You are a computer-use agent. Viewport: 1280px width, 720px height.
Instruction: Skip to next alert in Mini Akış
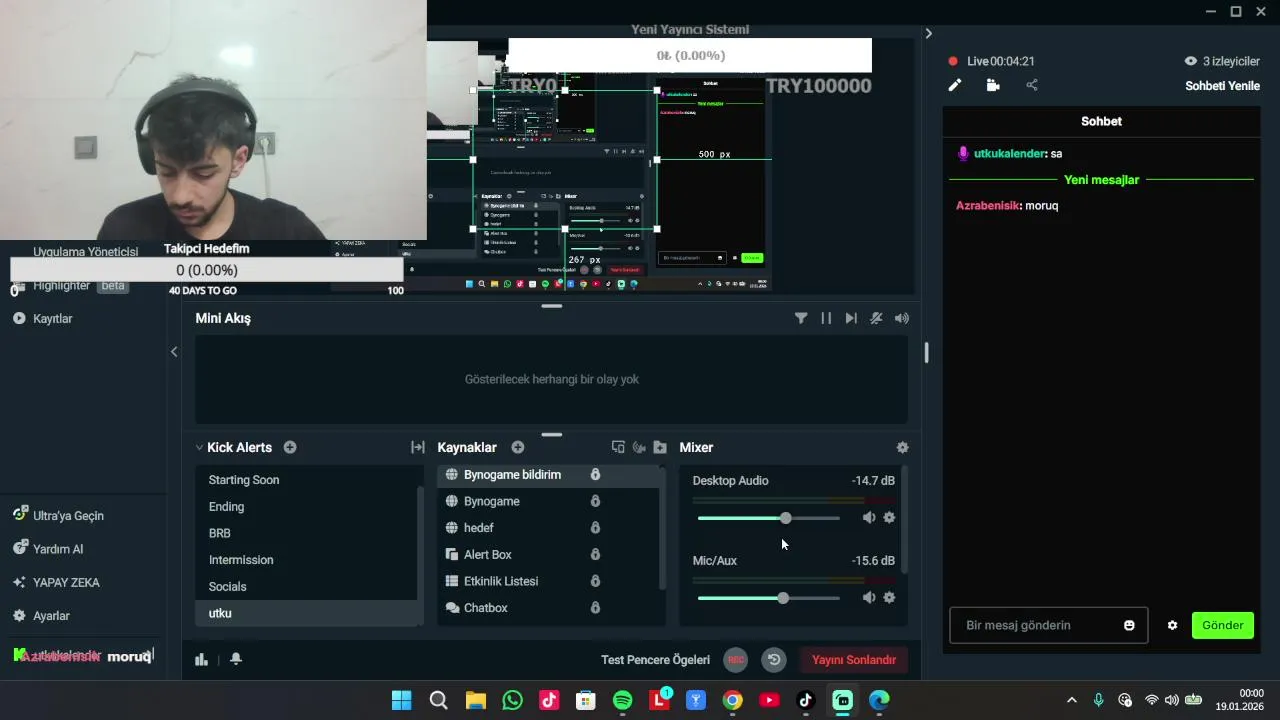(x=851, y=318)
